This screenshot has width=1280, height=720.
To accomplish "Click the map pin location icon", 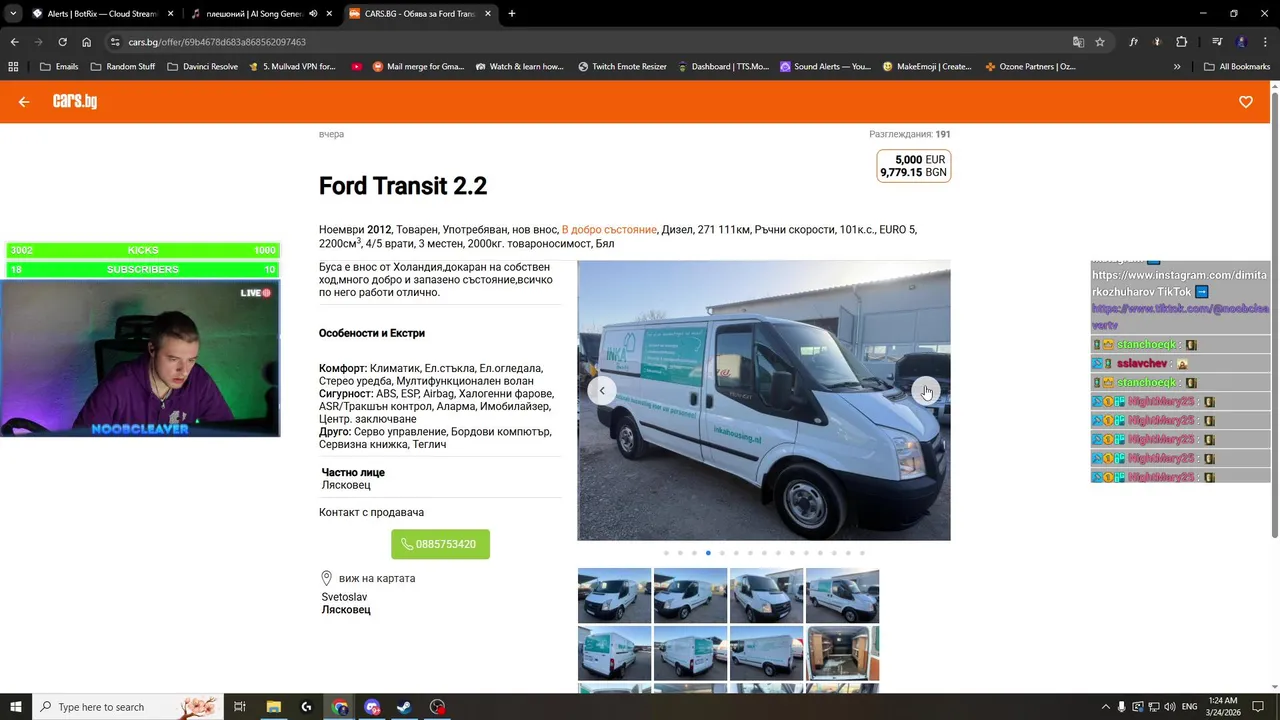I will click(326, 578).
